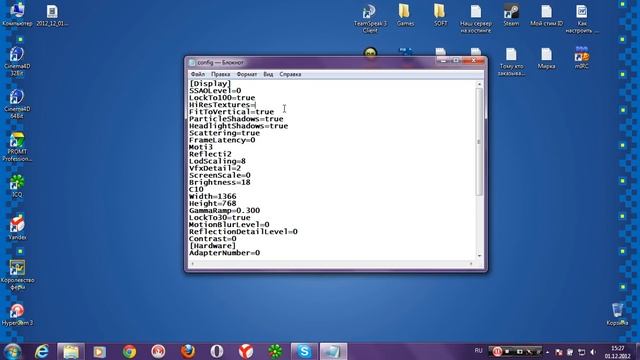The image size is (640, 360).
Task: Select the SOFT folder on desktop
Action: pyautogui.click(x=440, y=15)
